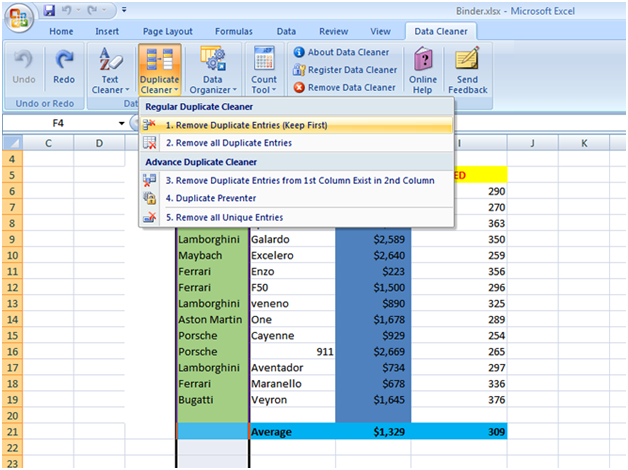The image size is (628, 470).
Task: Click the cell containing 911
Action: [x=292, y=351]
